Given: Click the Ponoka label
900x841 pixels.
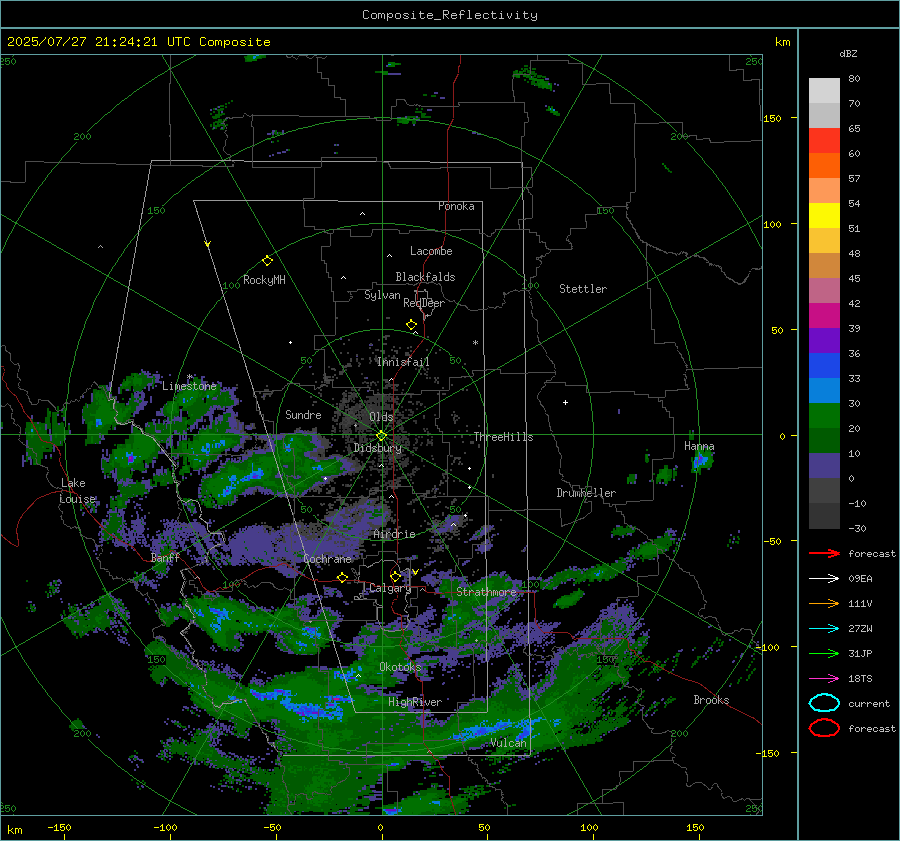Looking at the screenshot, I should pos(456,206).
